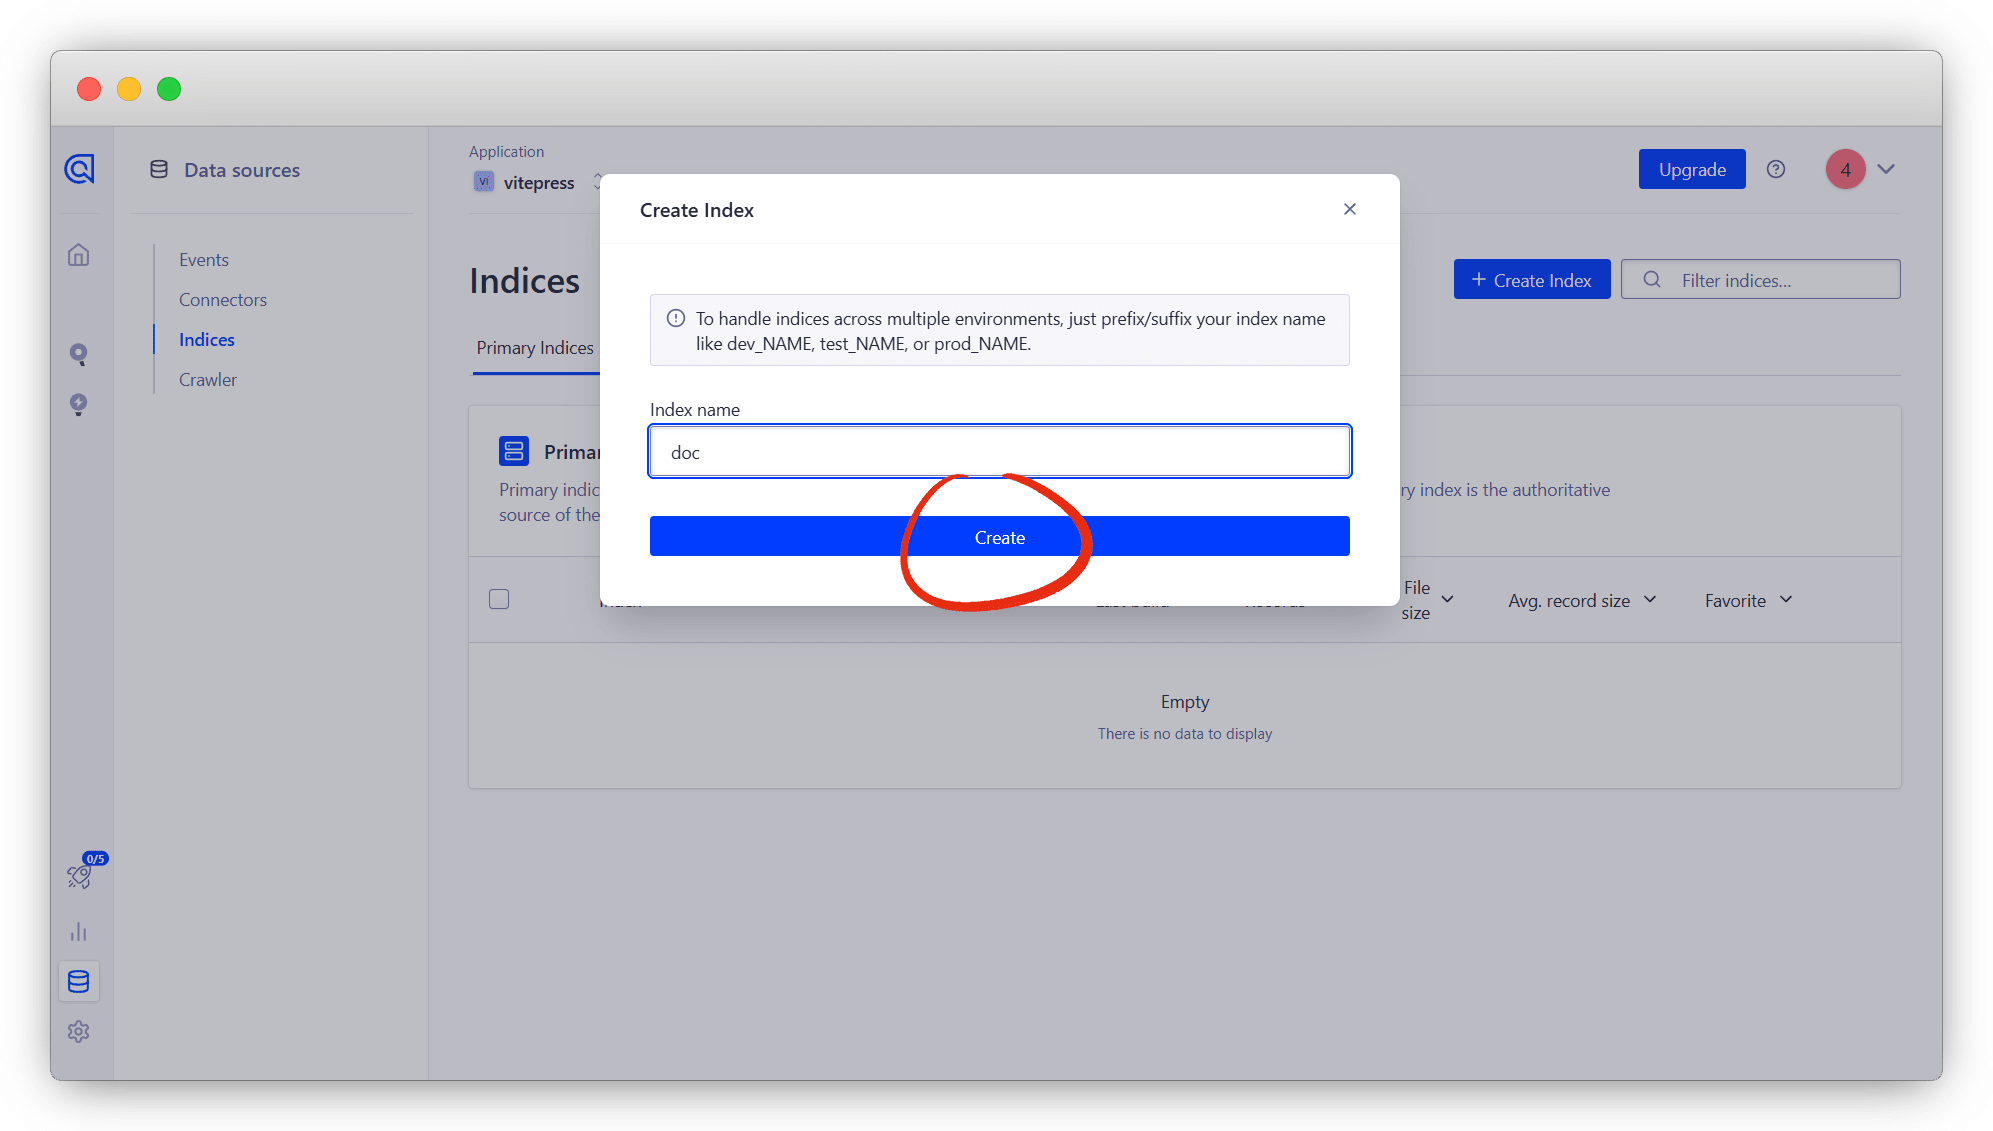The width and height of the screenshot is (1993, 1131).
Task: Open the Analytics bar chart sidebar icon
Action: pos(79,932)
